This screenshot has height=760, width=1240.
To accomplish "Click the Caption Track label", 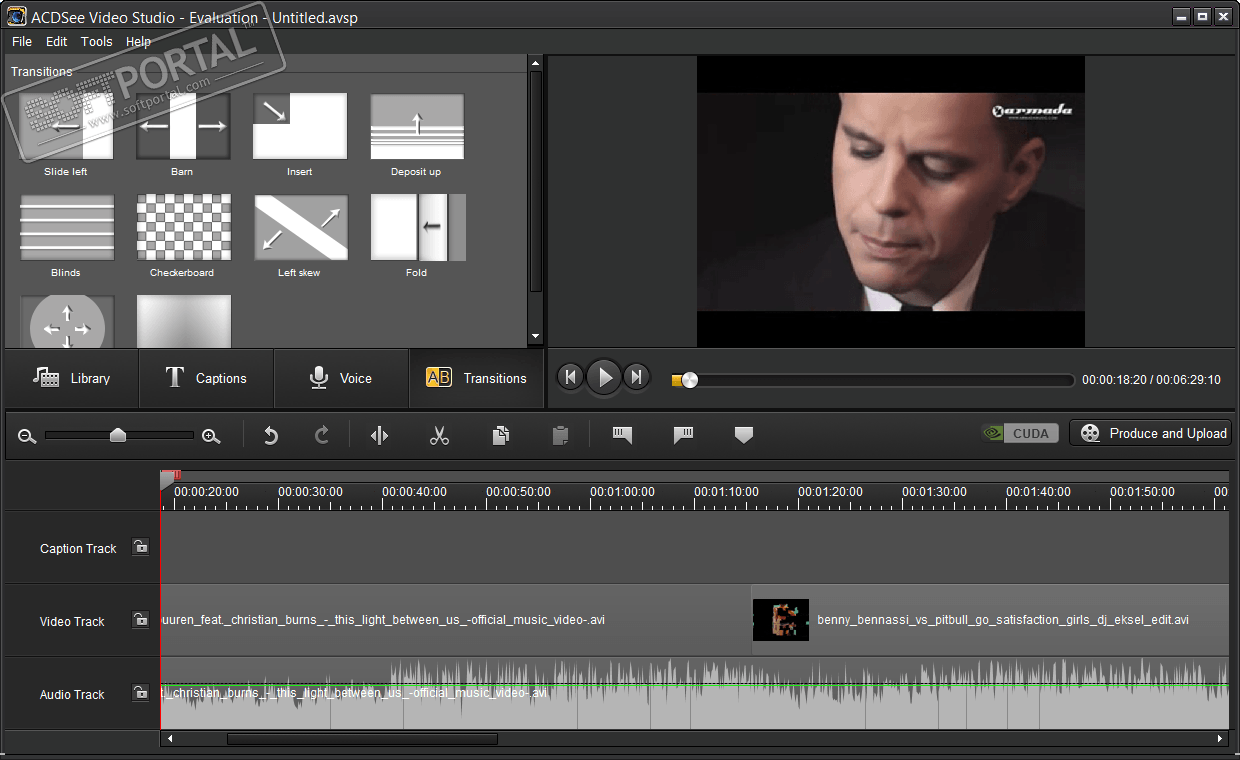I will pos(78,549).
